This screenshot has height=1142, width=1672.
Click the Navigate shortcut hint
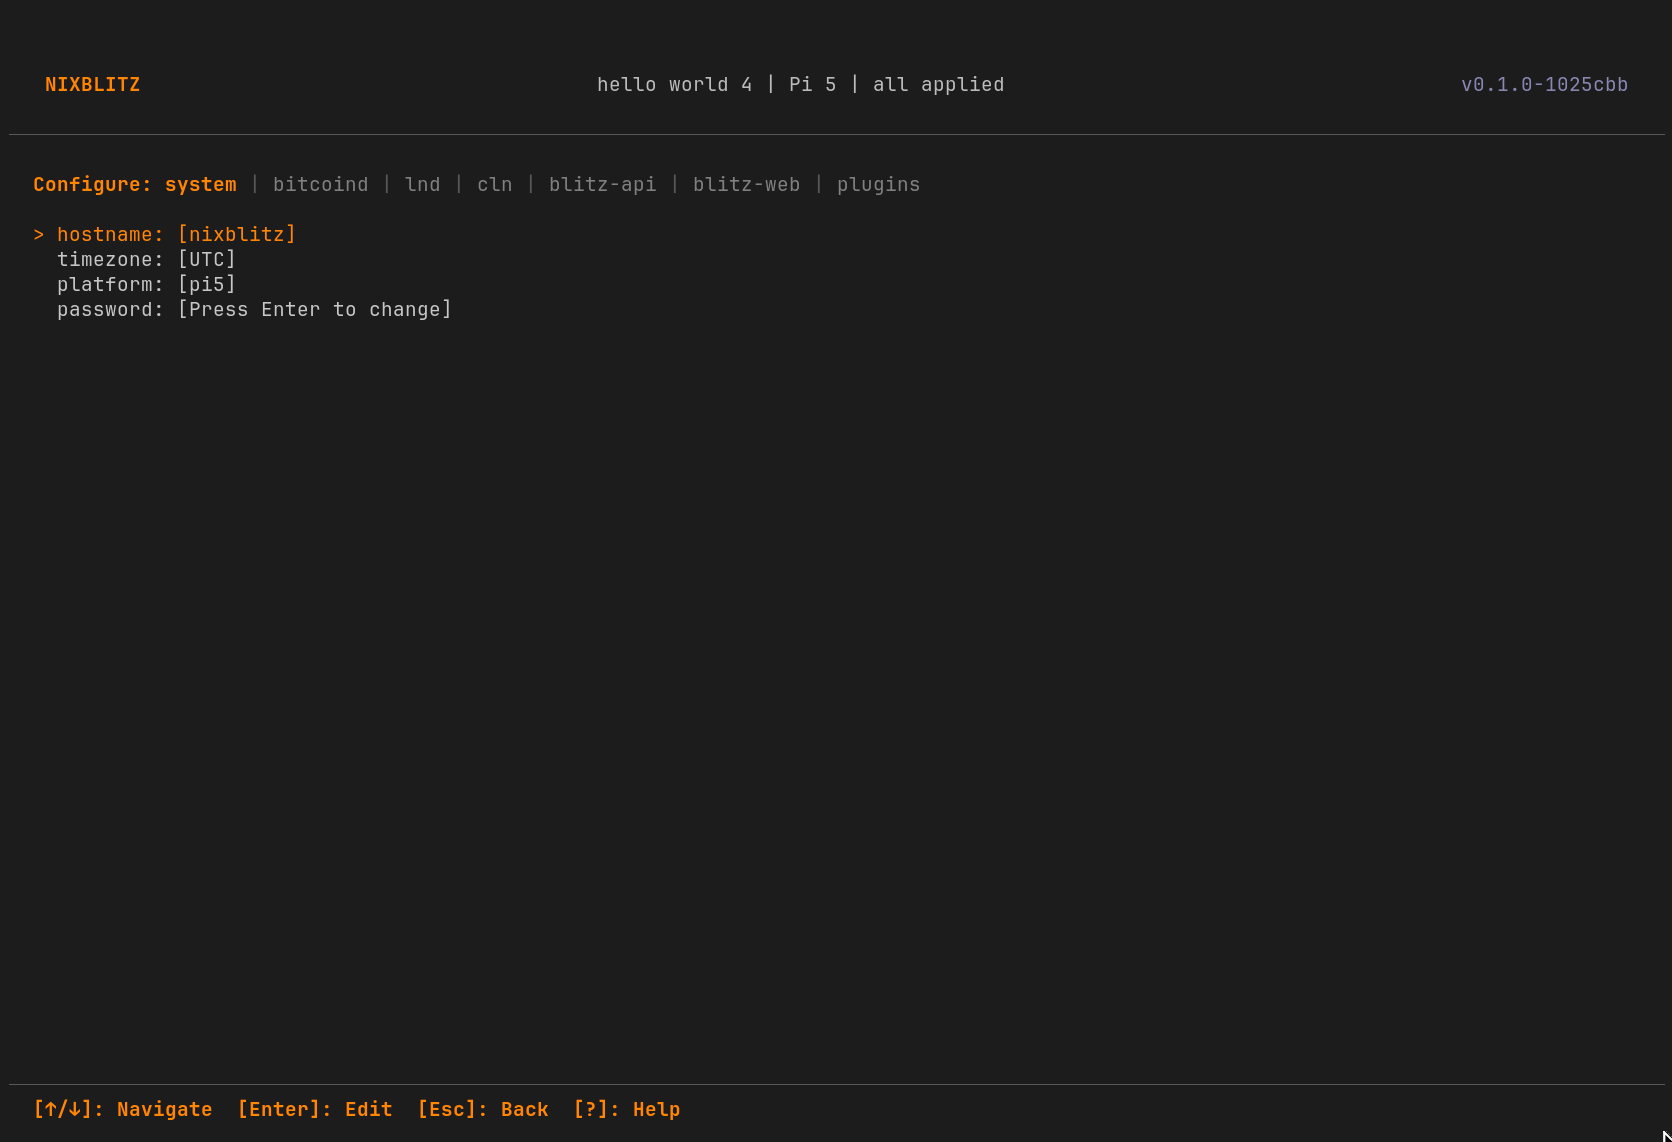point(122,1110)
